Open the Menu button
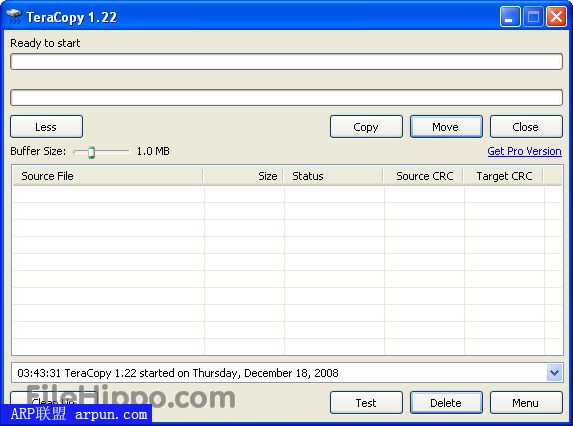This screenshot has width=573, height=426. [x=526, y=403]
